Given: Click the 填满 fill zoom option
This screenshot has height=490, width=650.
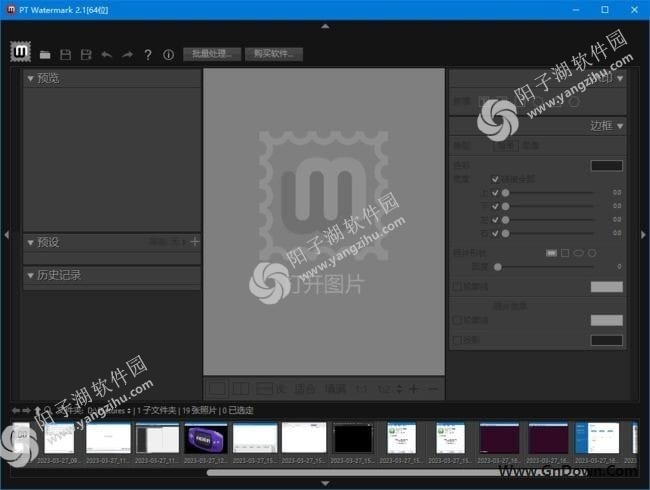Looking at the screenshot, I should (x=335, y=389).
